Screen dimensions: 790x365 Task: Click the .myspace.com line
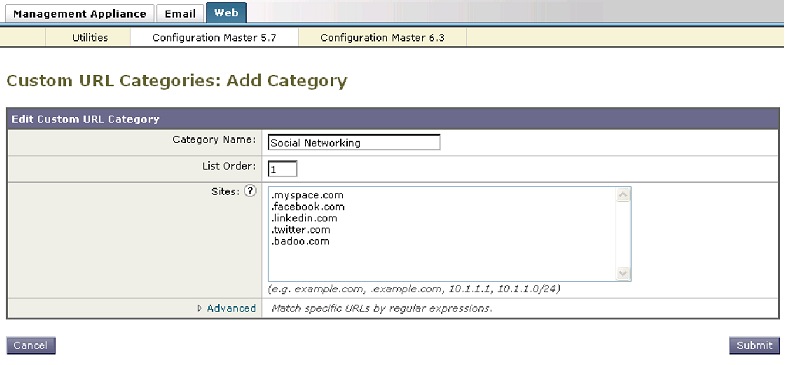point(307,195)
